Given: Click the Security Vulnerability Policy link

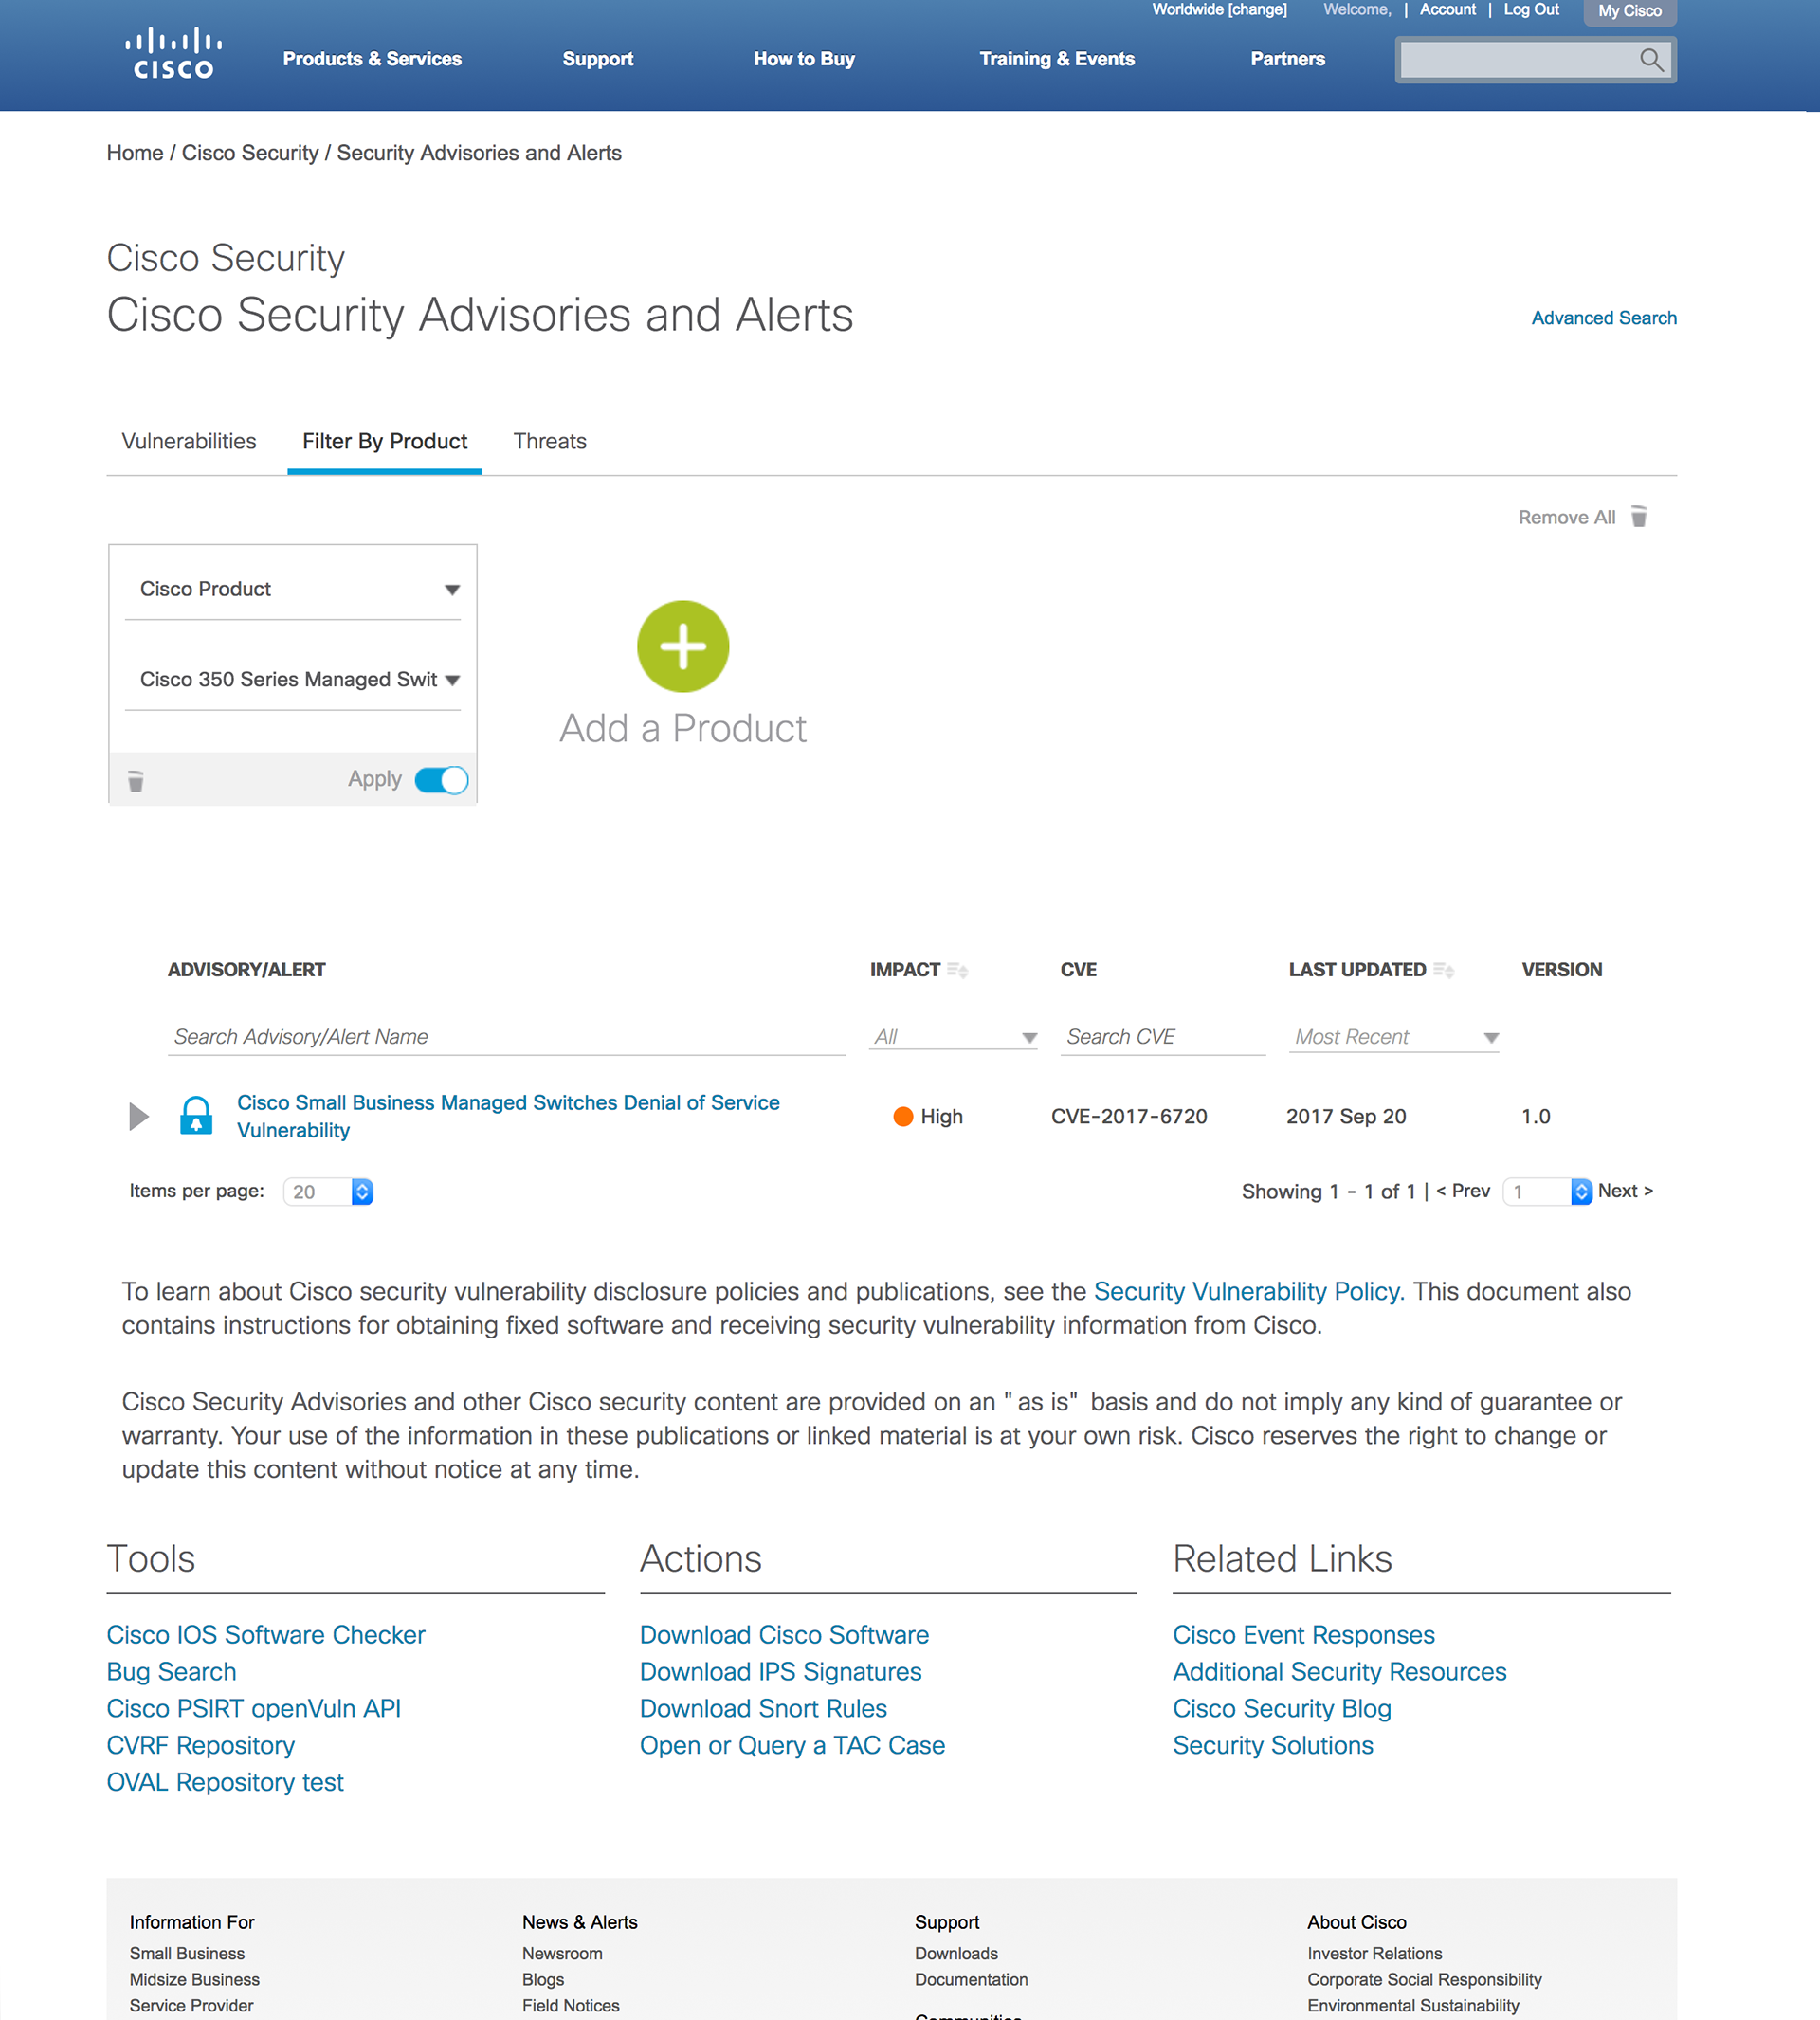Looking at the screenshot, I should [x=1249, y=1291].
